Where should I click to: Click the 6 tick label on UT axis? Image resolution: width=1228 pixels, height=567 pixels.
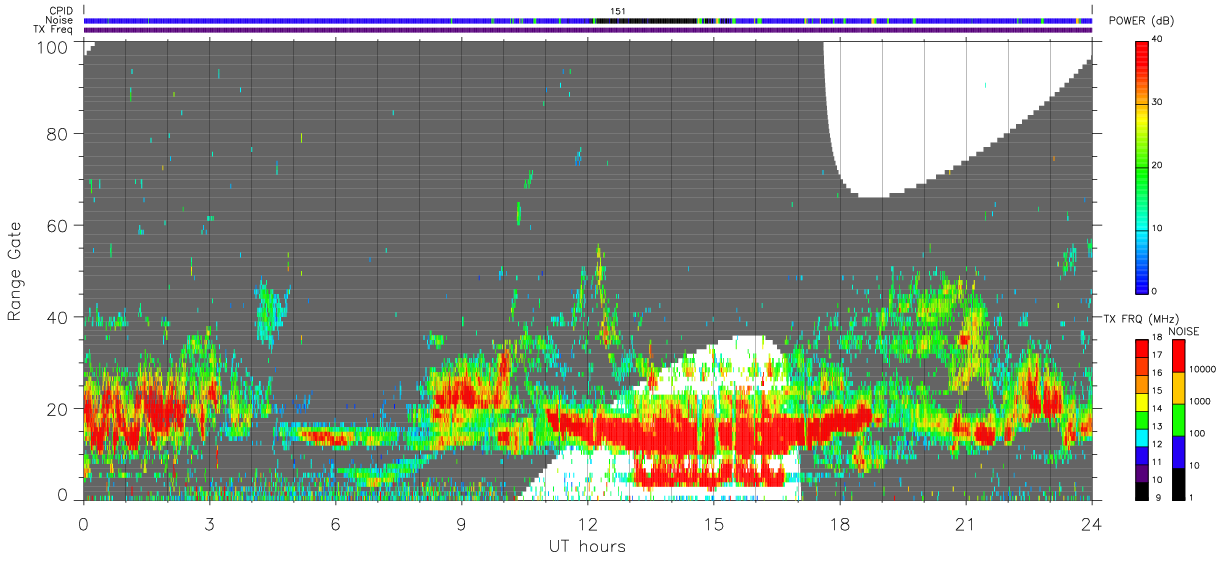(336, 523)
